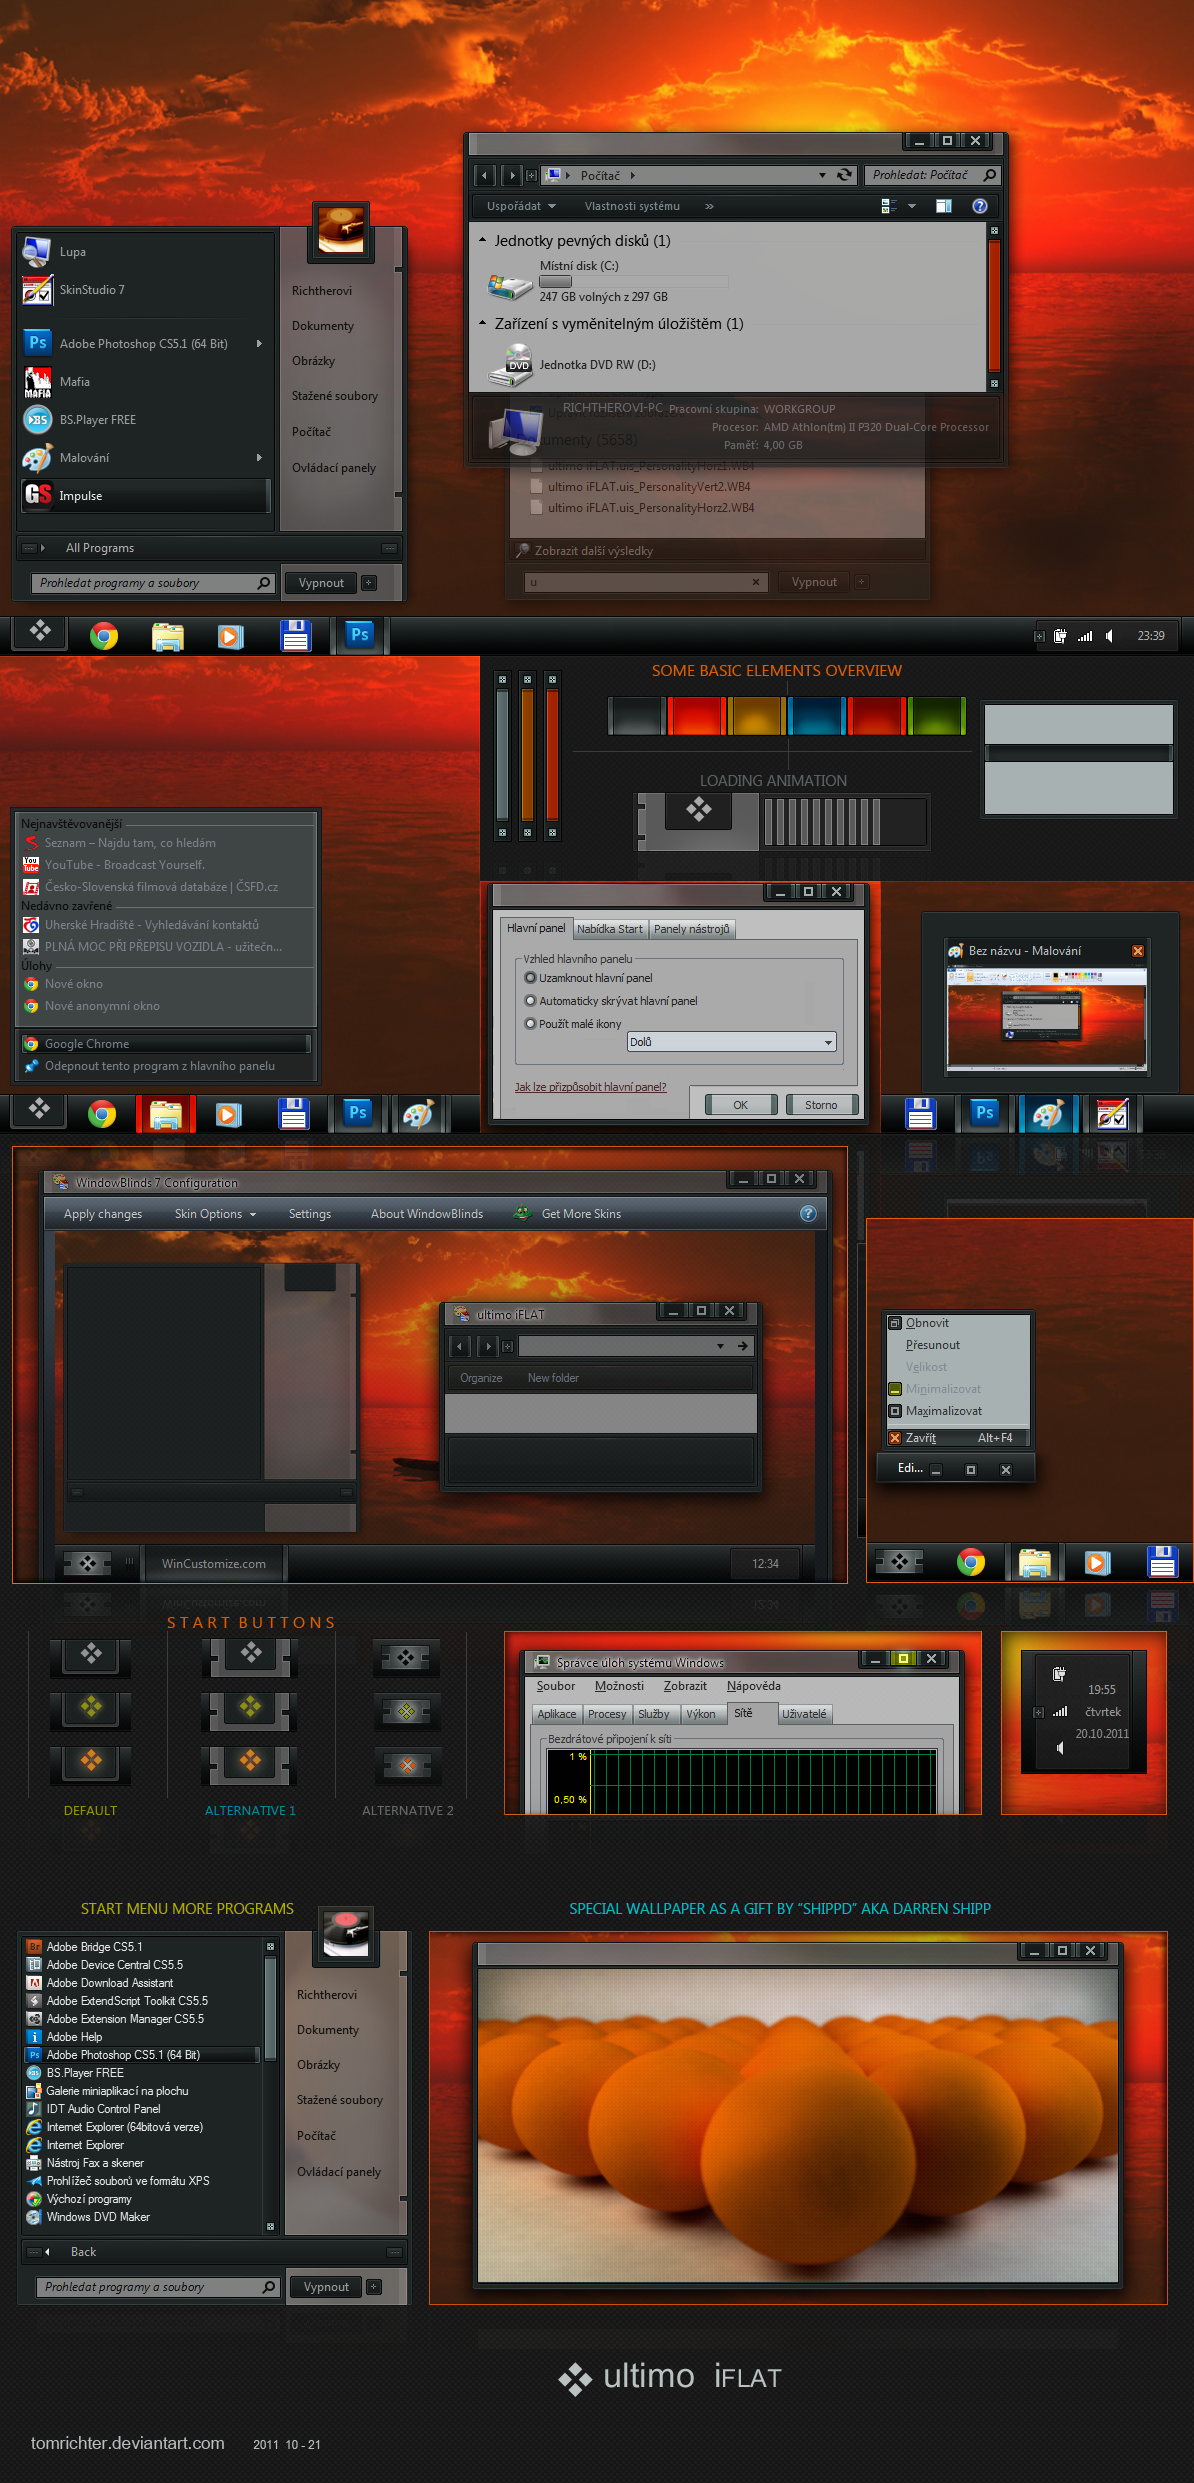Open the Výkon tab in Správce úloh
The width and height of the screenshot is (1194, 2483).
point(701,1714)
